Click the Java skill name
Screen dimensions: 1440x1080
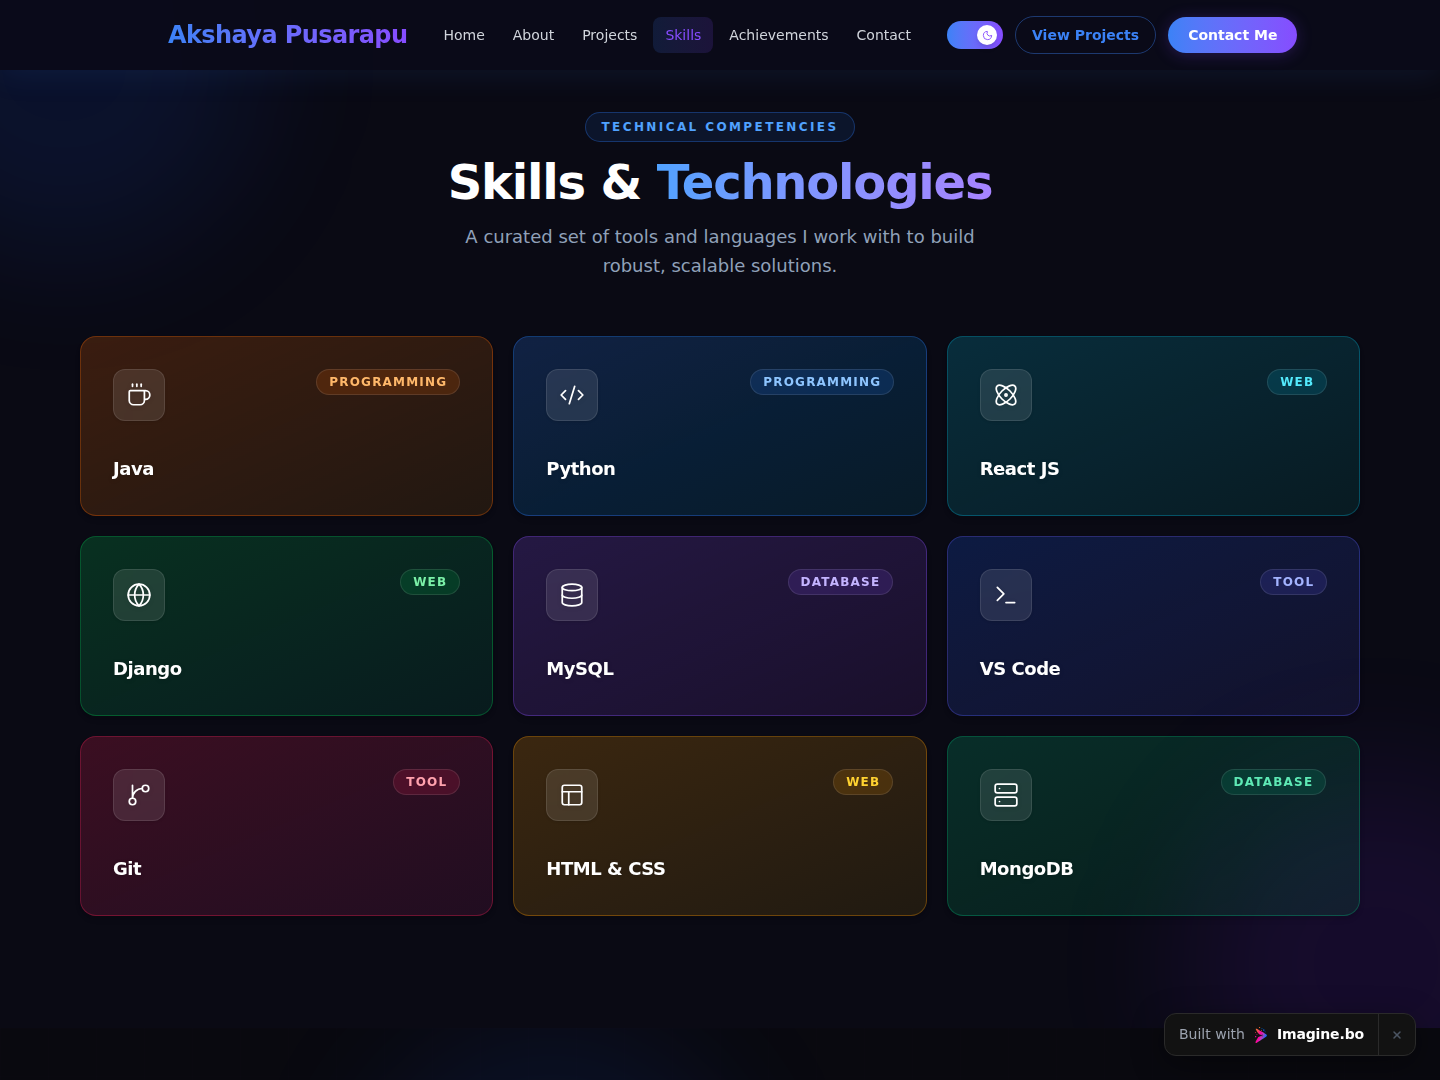click(133, 469)
